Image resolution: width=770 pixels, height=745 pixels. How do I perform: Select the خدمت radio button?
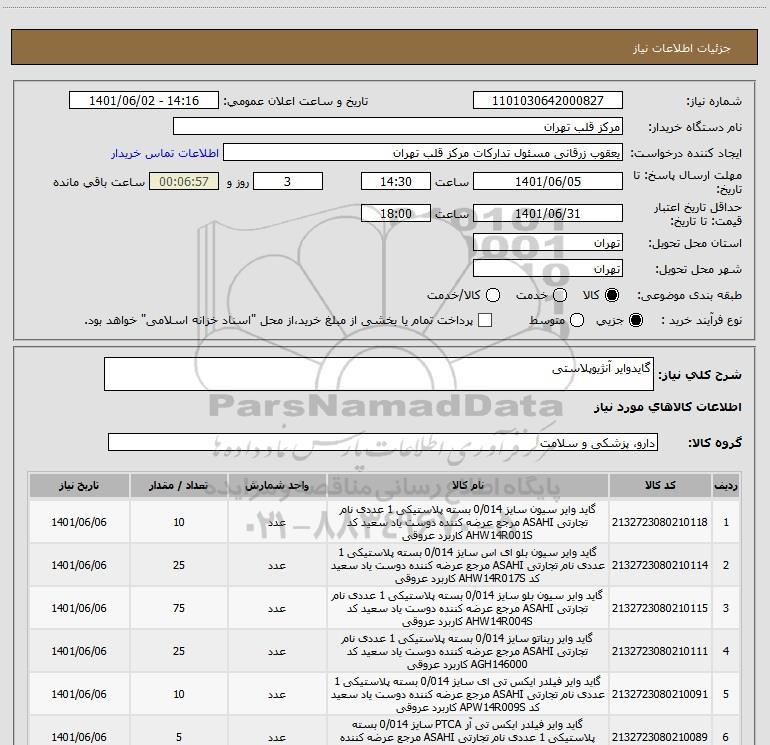coord(560,295)
